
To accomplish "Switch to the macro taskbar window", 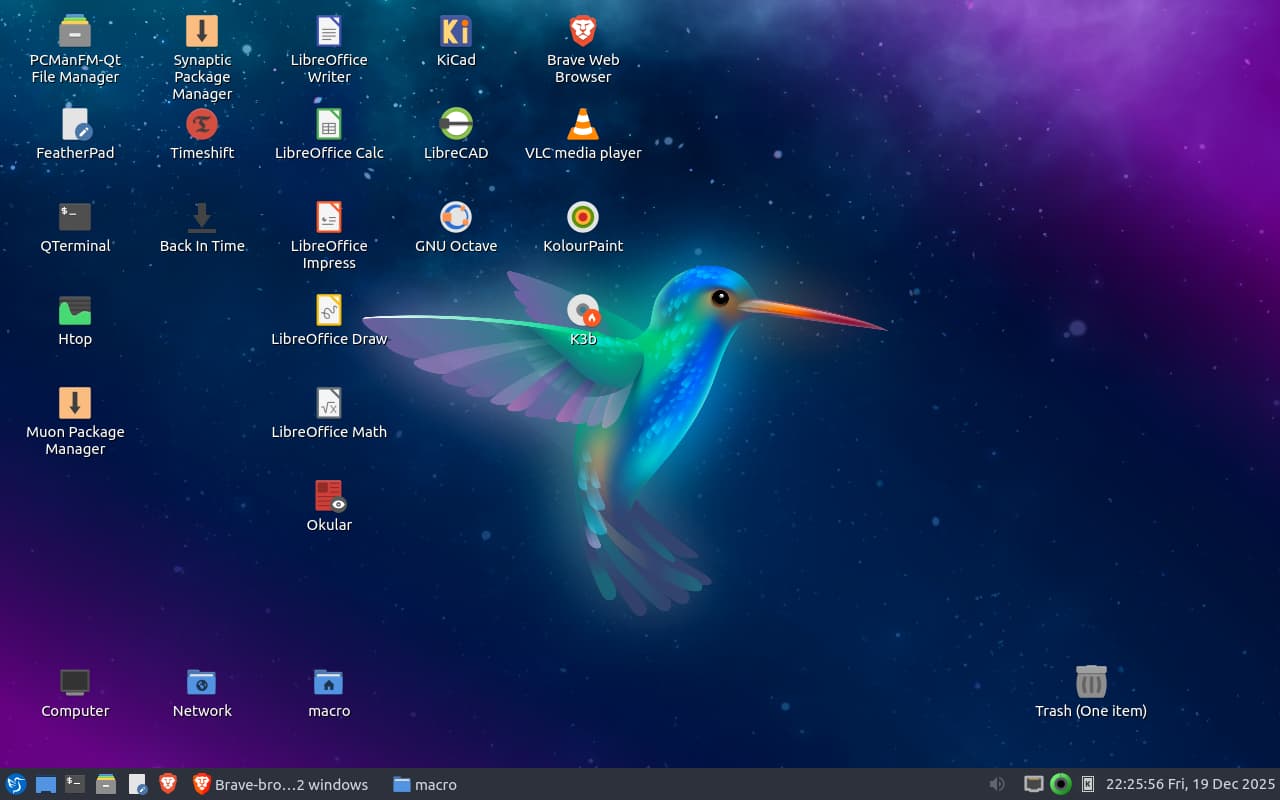I will pyautogui.click(x=425, y=784).
